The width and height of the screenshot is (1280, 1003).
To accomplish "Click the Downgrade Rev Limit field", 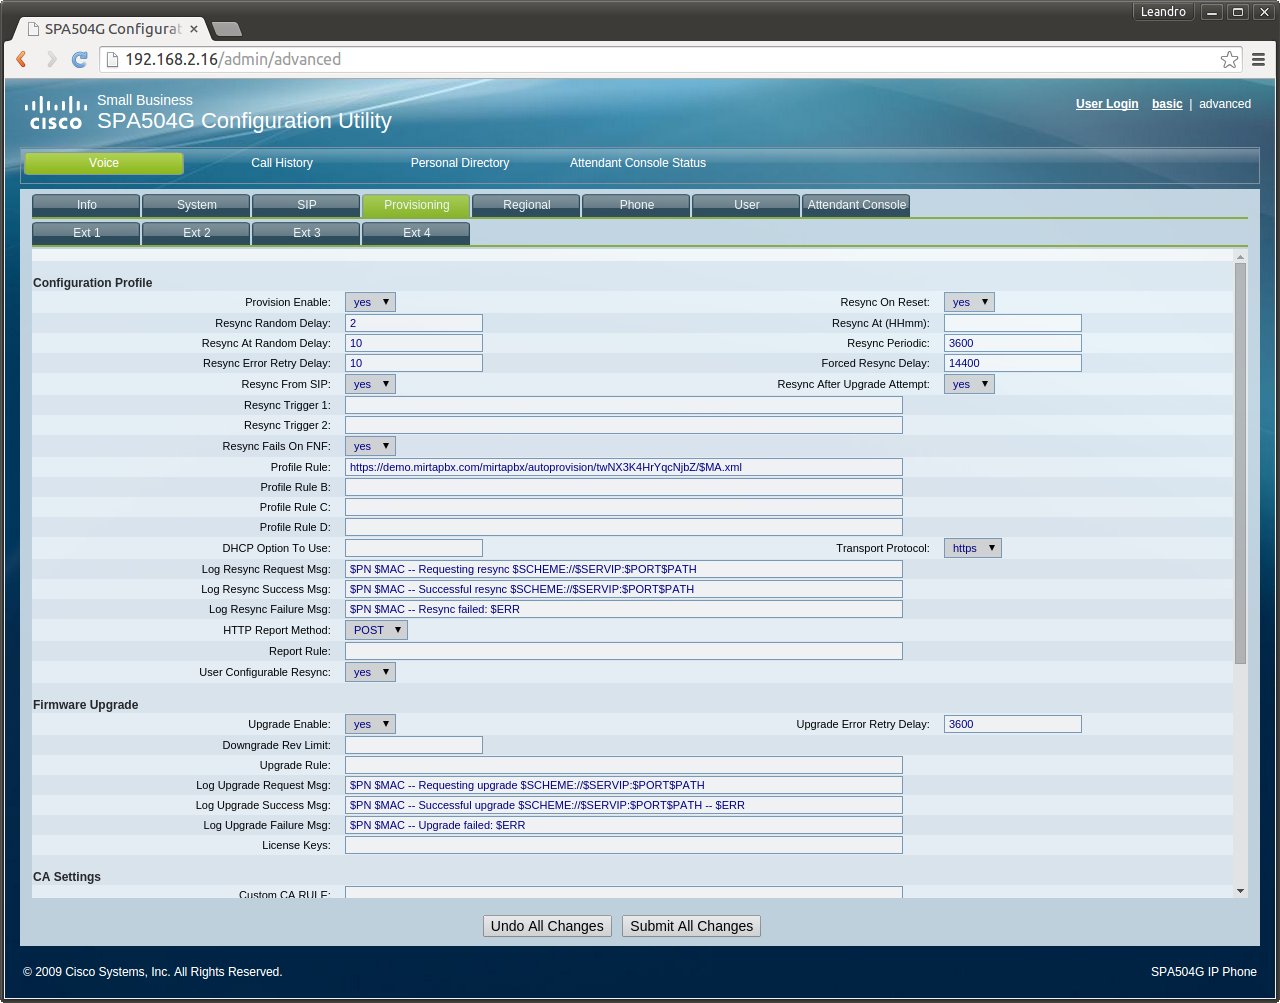I will pos(414,745).
